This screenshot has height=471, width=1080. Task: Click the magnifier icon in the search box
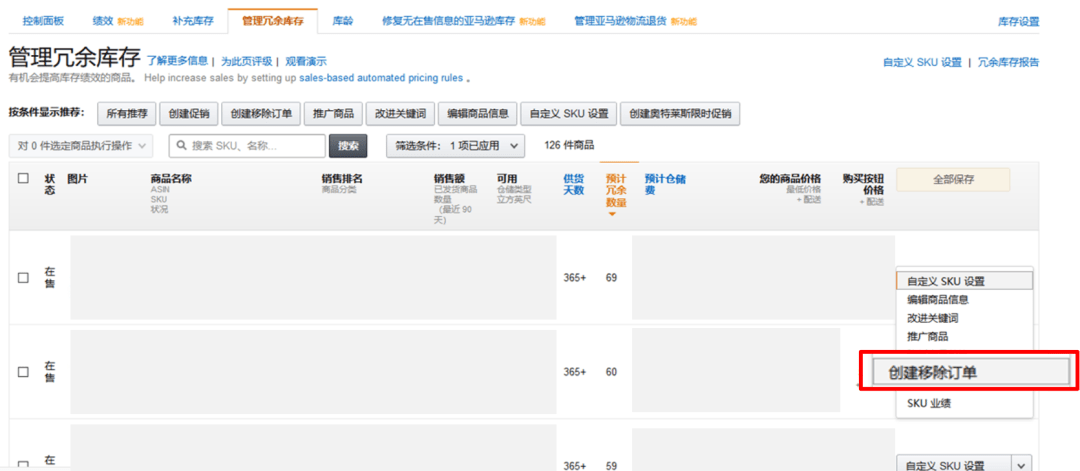click(182, 146)
